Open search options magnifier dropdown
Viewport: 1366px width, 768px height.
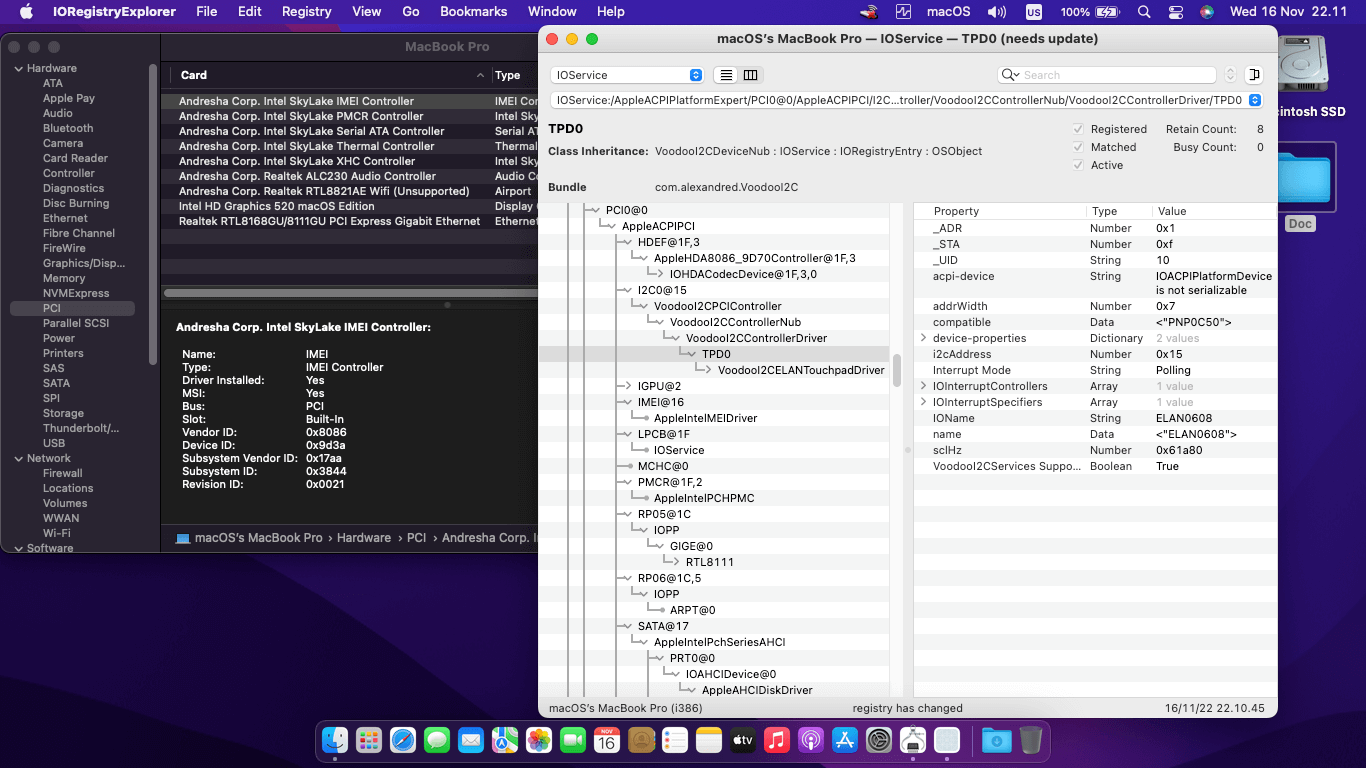coord(1010,75)
